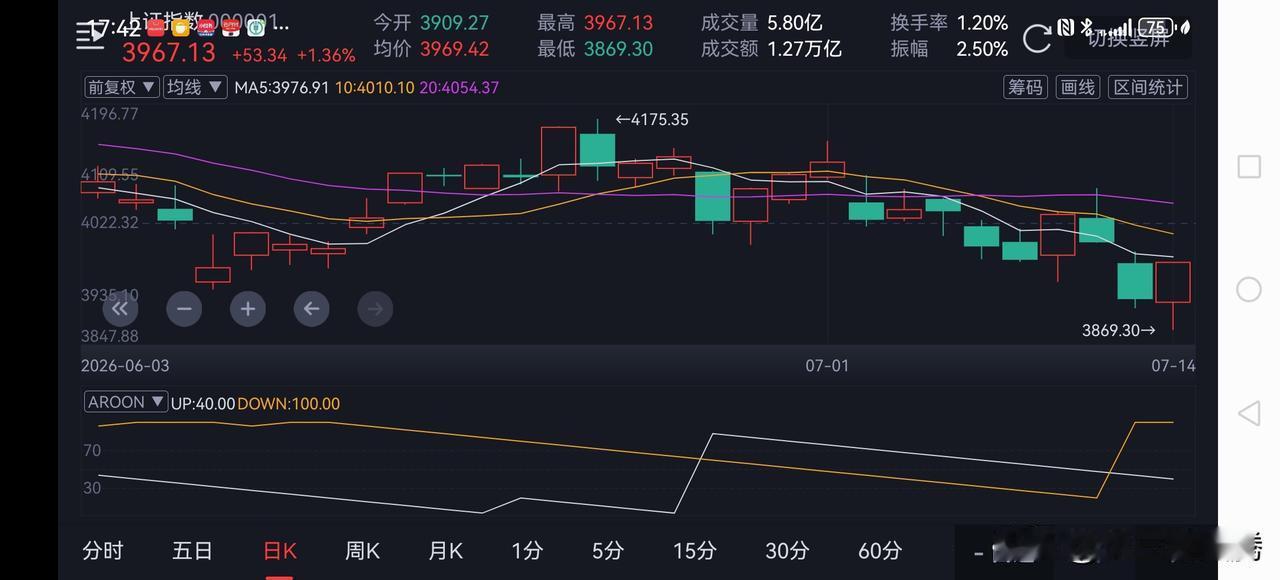Tap 最低 value 3869.30
This screenshot has width=1280, height=580.
click(x=618, y=48)
